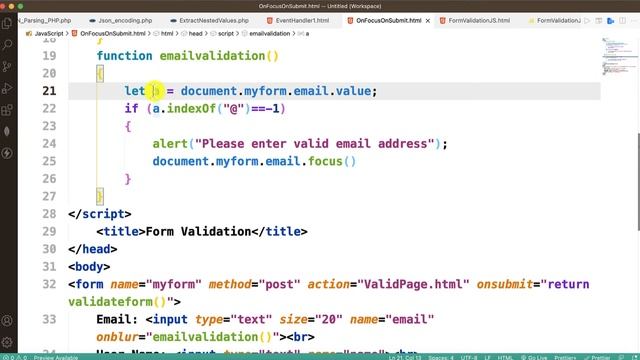Click line number 21 in gutter
Viewport: 640px width, 360px height.
point(49,91)
